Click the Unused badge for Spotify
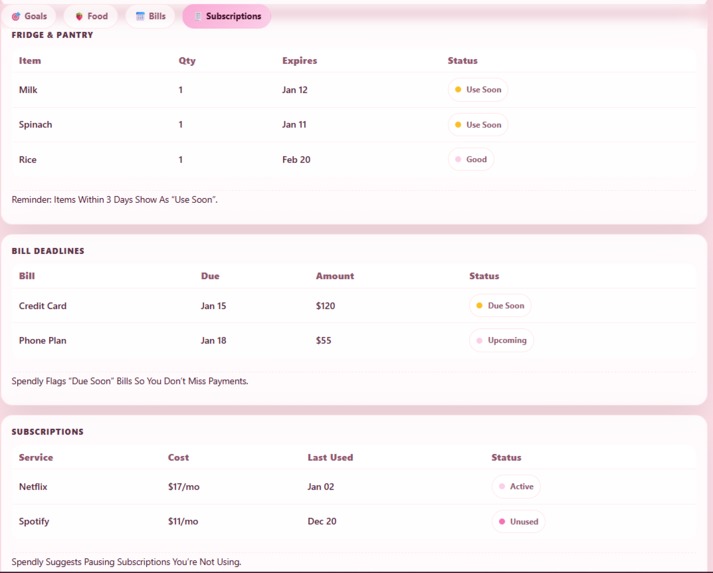The width and height of the screenshot is (713, 573). pos(518,522)
